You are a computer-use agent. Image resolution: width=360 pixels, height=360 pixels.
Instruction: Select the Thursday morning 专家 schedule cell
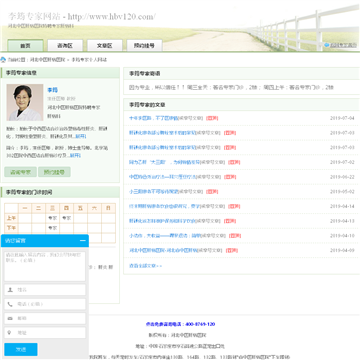tap(66, 218)
